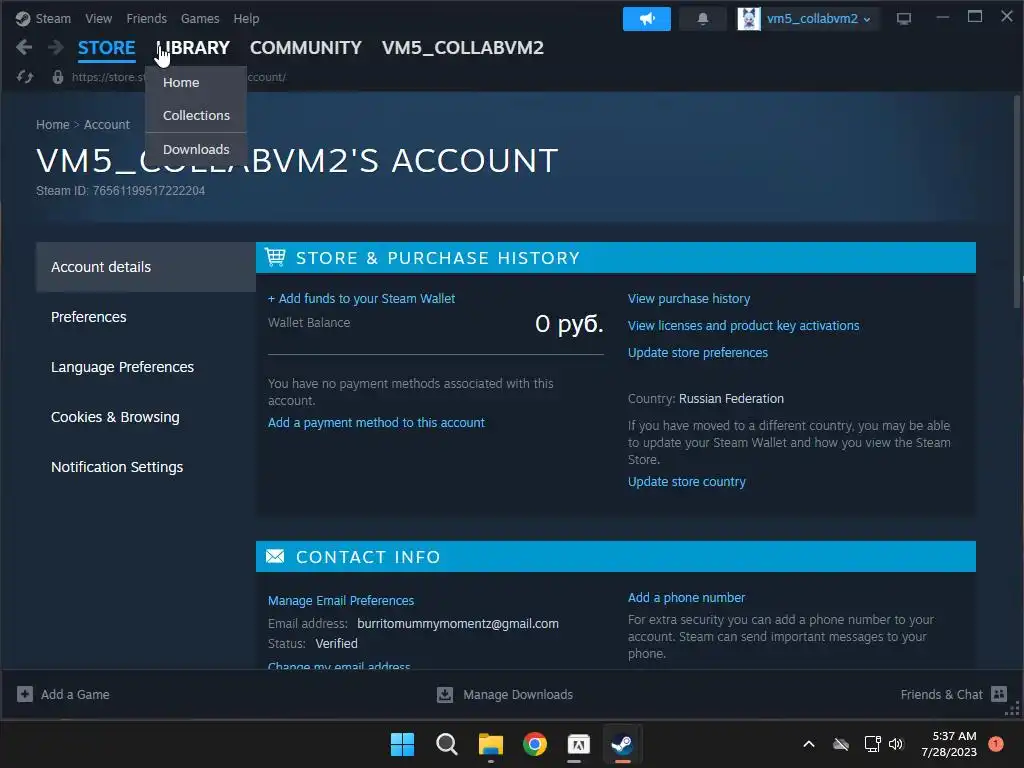Launch Google Chrome from the taskbar
The width and height of the screenshot is (1024, 768).
tap(535, 744)
